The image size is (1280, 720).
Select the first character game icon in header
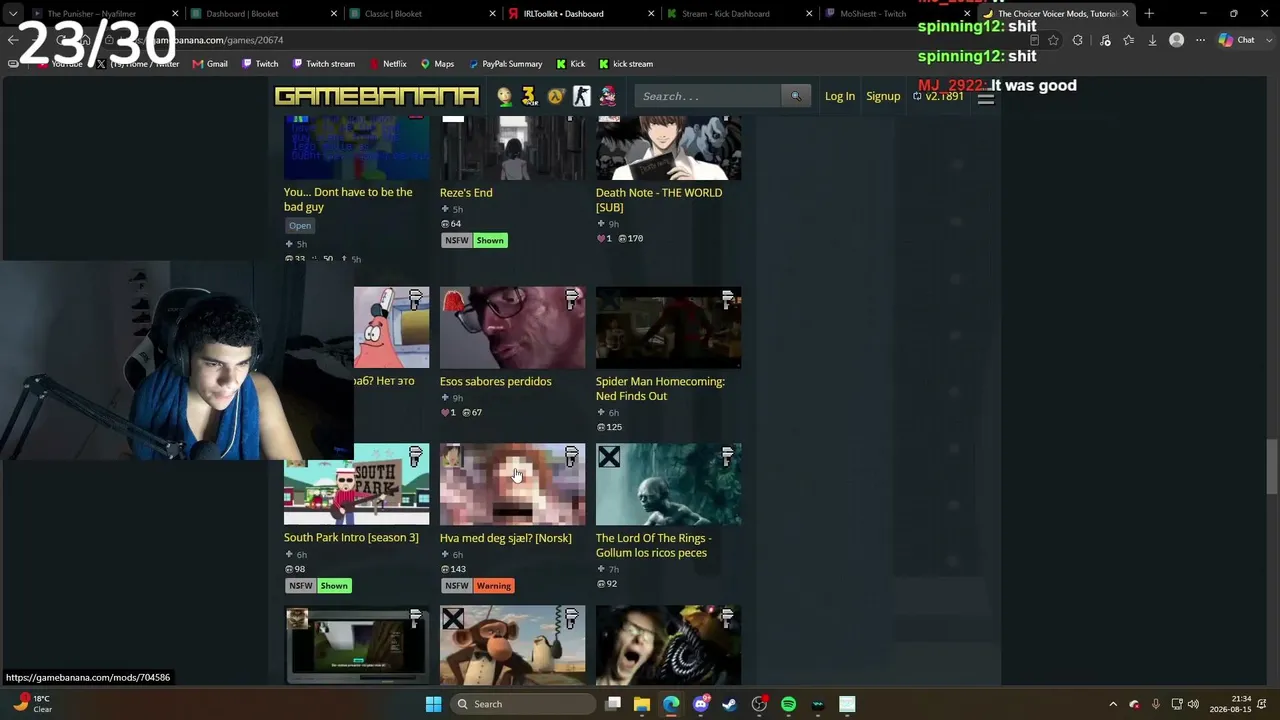(x=505, y=96)
